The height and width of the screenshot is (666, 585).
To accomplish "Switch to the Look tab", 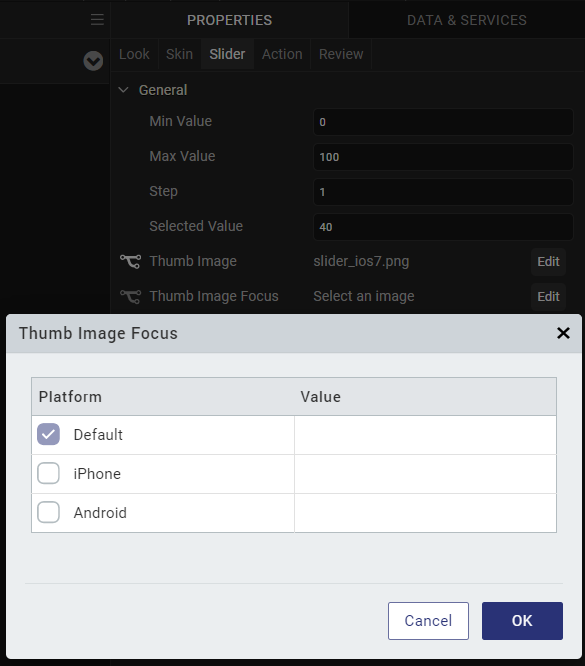I will [134, 54].
